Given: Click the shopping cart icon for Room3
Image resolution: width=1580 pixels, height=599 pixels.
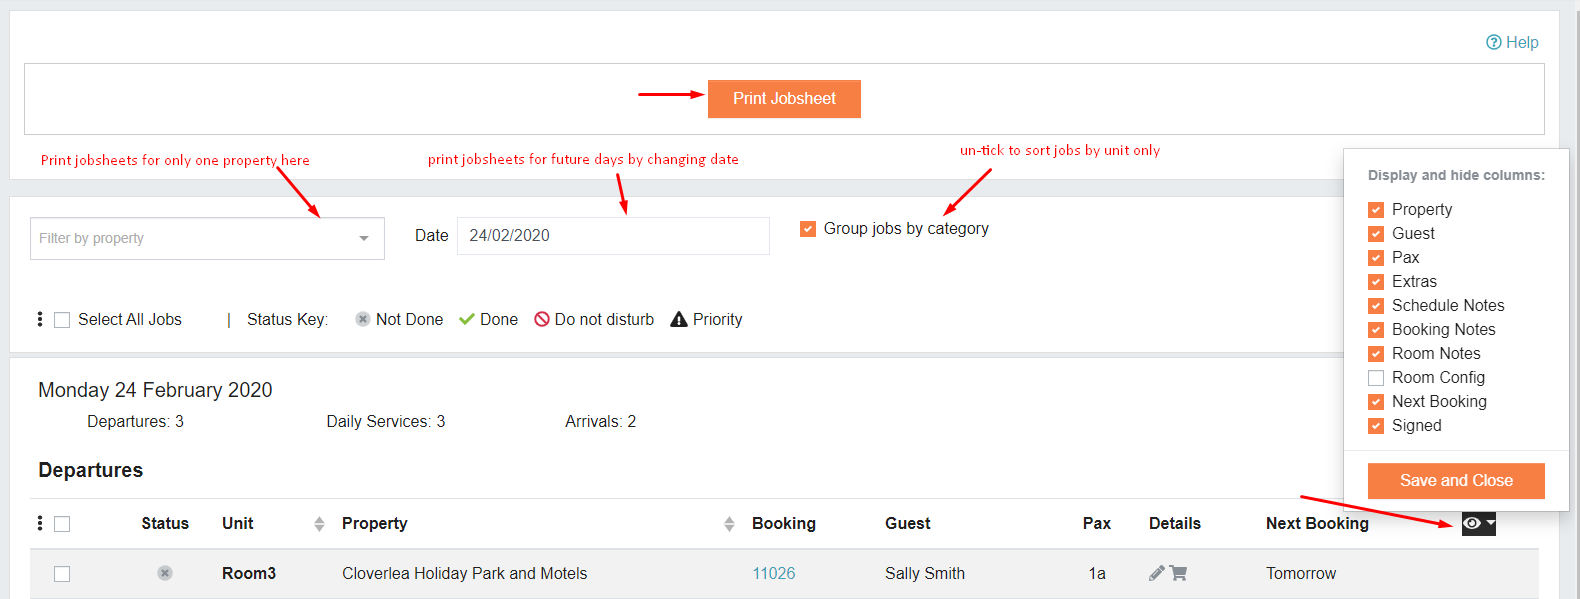Looking at the screenshot, I should point(1178,573).
